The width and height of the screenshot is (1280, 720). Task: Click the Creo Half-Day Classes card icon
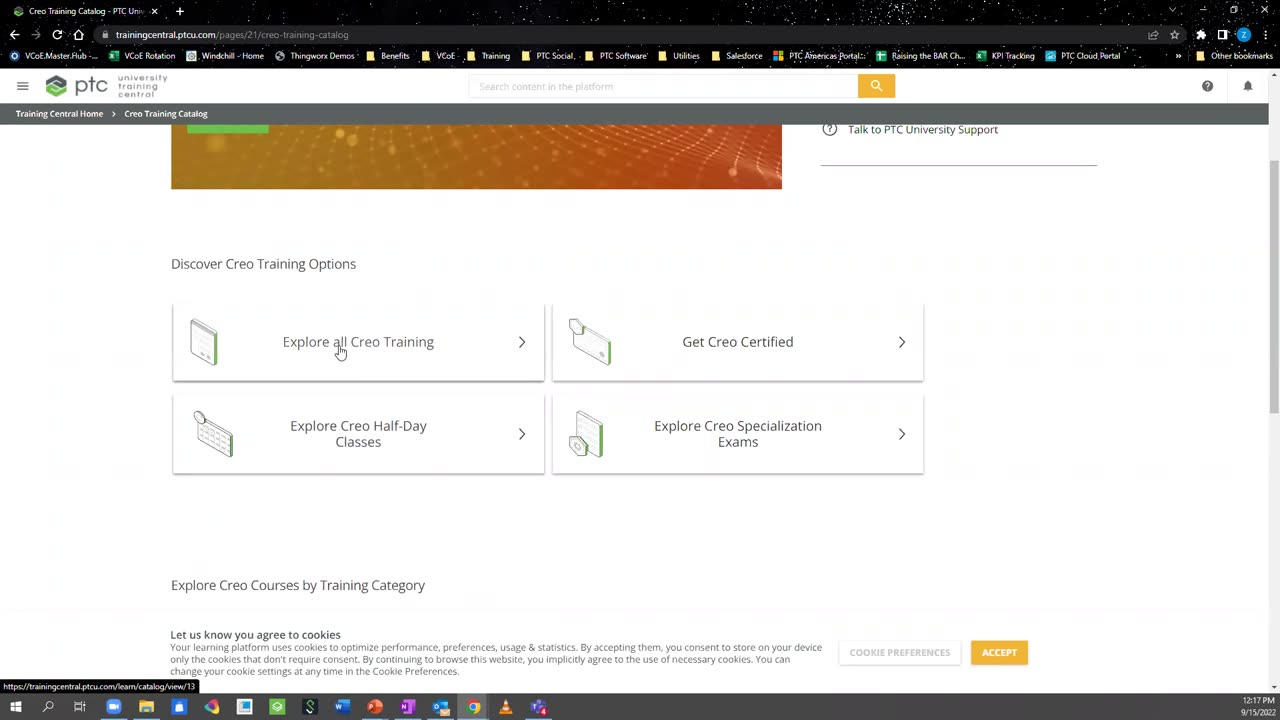coord(213,434)
